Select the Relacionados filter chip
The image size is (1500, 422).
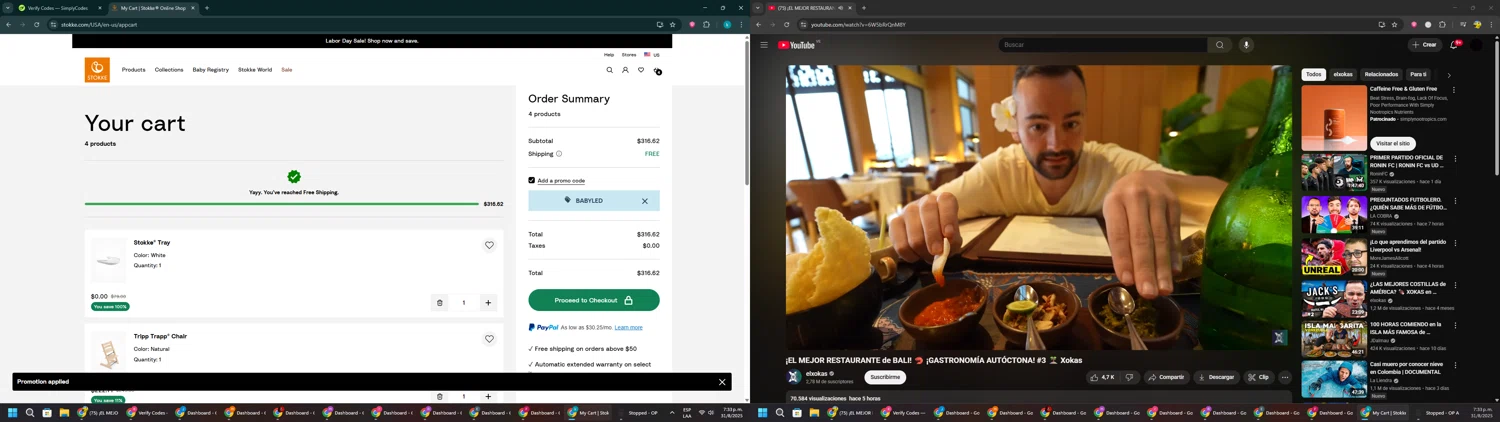coord(1382,74)
